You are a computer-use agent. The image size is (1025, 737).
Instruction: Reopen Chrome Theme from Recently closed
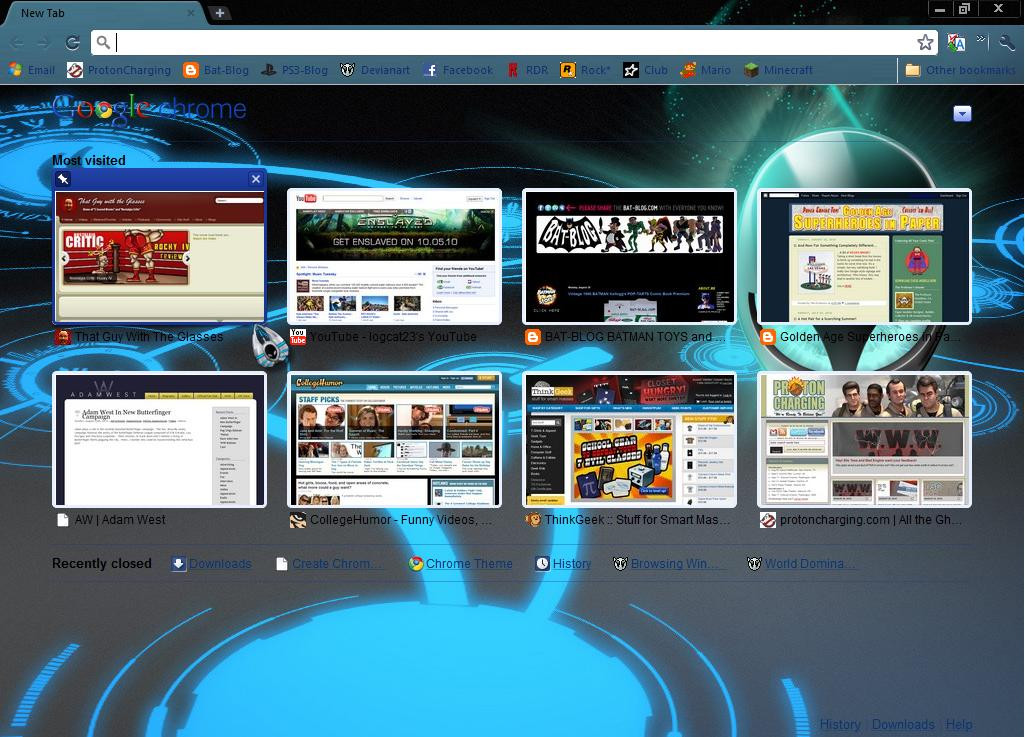tap(461, 564)
